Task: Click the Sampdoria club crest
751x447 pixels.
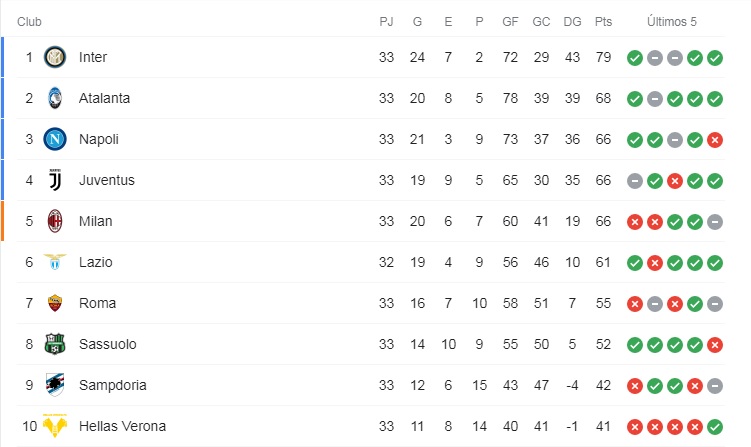Action: (x=55, y=385)
